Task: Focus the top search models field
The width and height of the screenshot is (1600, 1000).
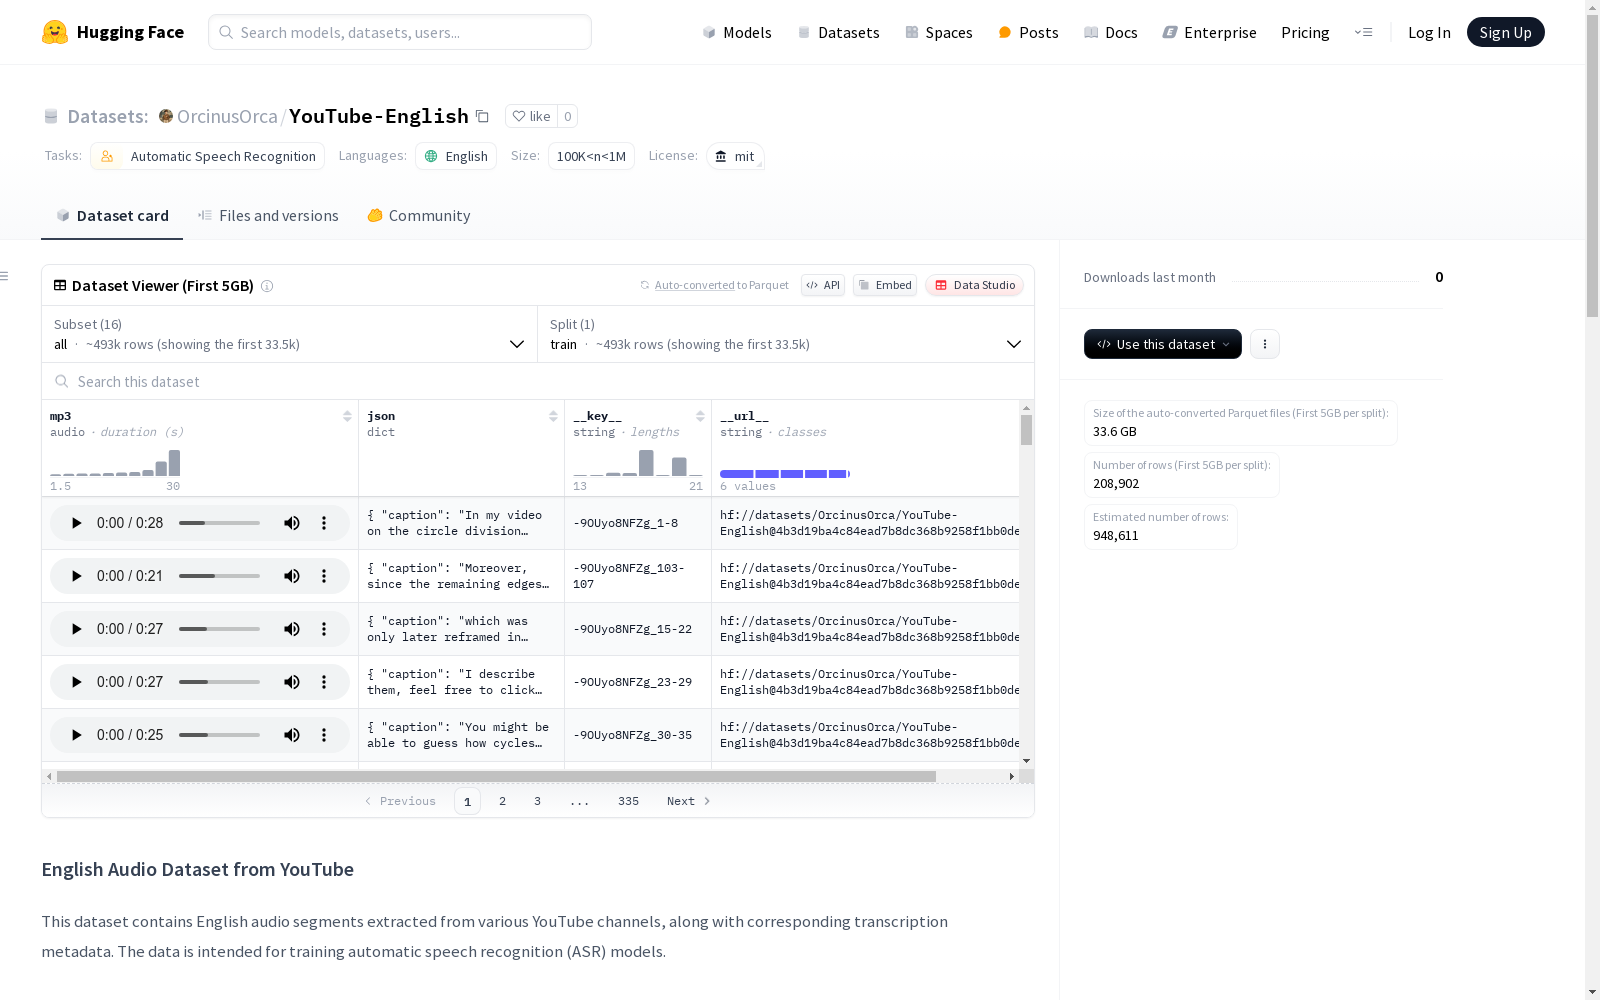Action: tap(400, 32)
